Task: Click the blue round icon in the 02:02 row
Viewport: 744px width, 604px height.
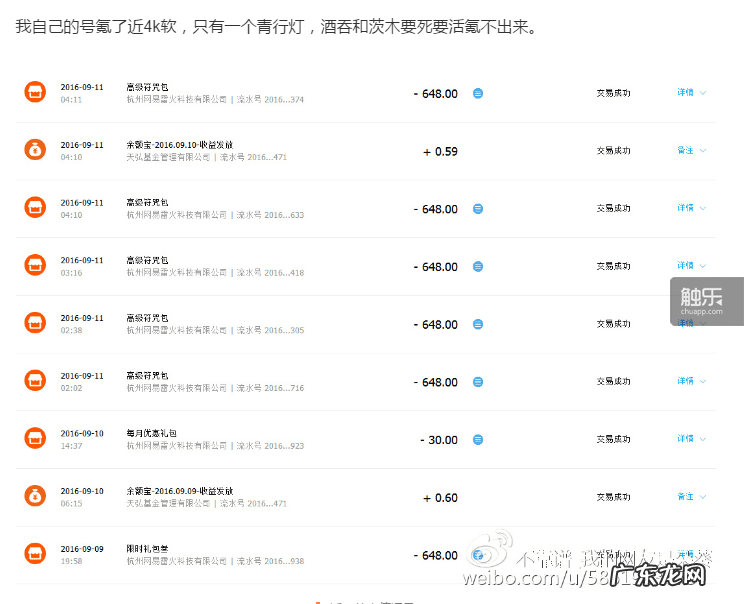Action: [478, 382]
